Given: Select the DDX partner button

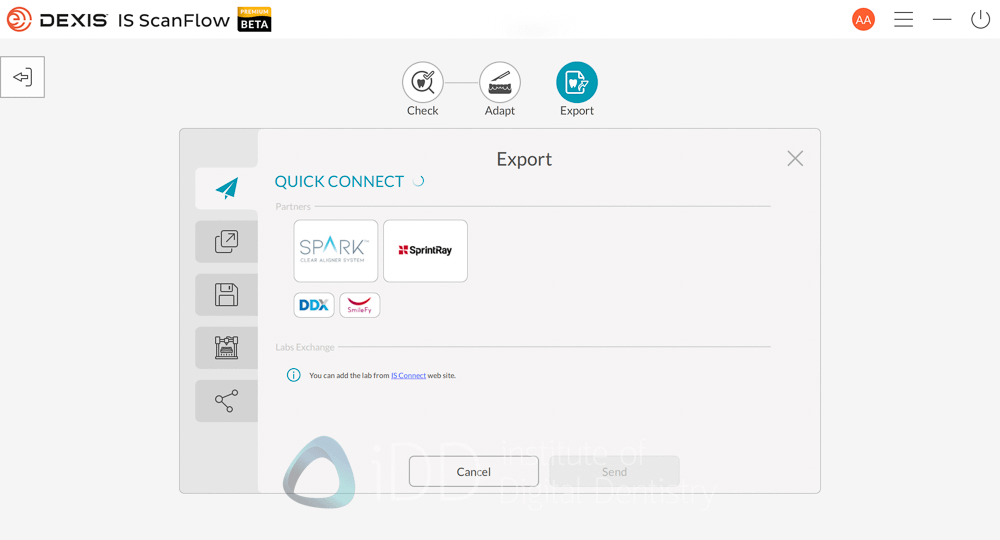Looking at the screenshot, I should (x=314, y=305).
